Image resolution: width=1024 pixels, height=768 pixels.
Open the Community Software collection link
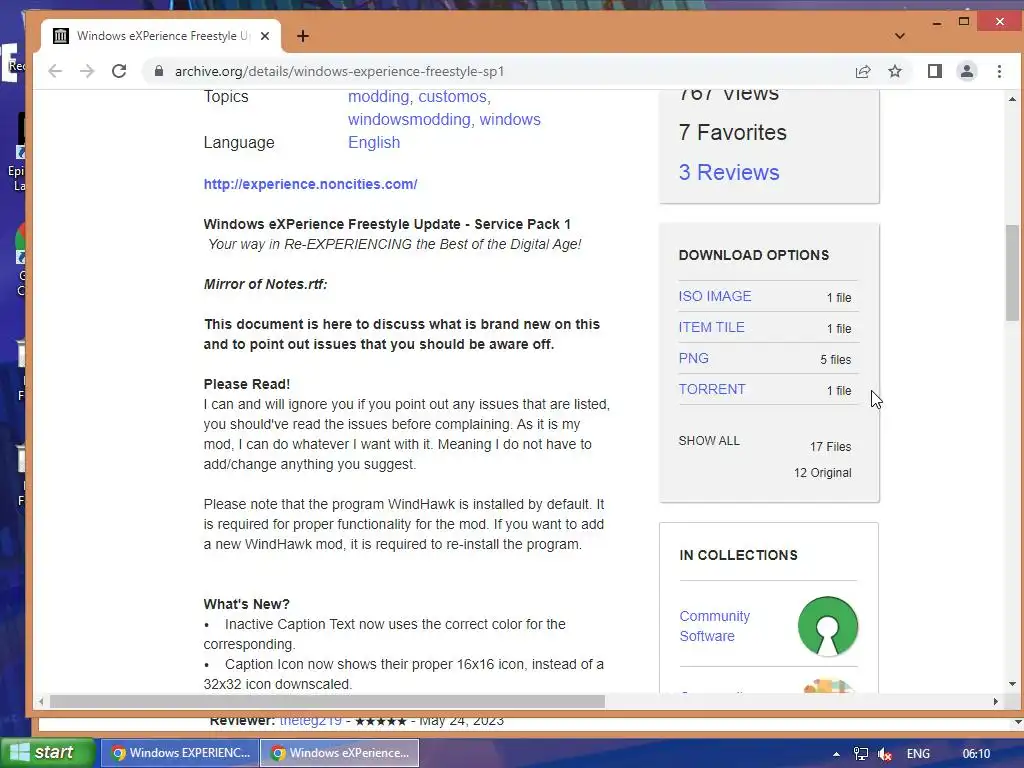pyautogui.click(x=714, y=626)
